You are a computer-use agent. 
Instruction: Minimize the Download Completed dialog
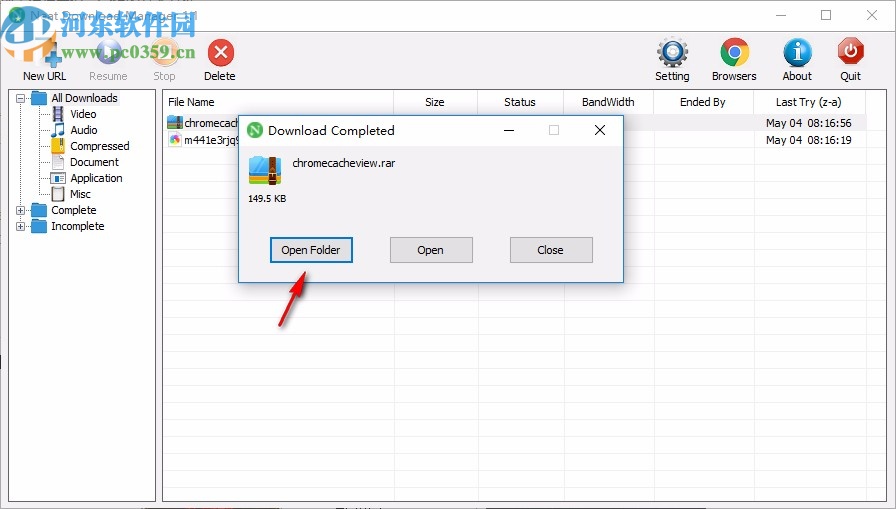click(x=509, y=130)
